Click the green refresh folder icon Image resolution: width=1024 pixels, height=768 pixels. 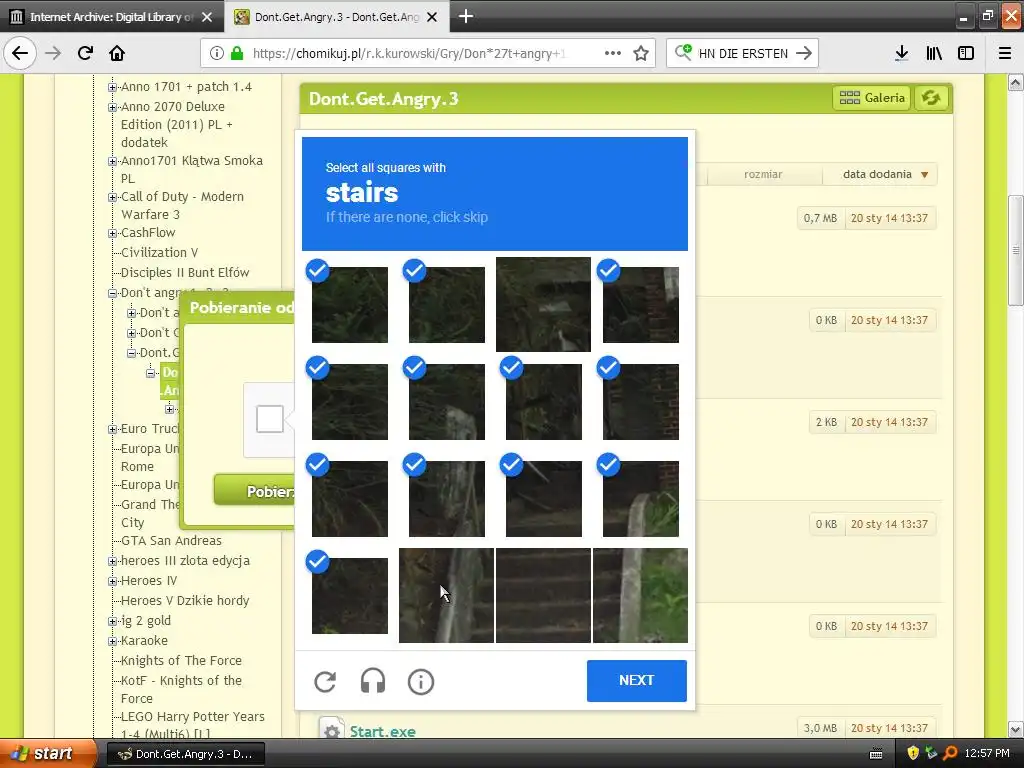click(x=931, y=98)
